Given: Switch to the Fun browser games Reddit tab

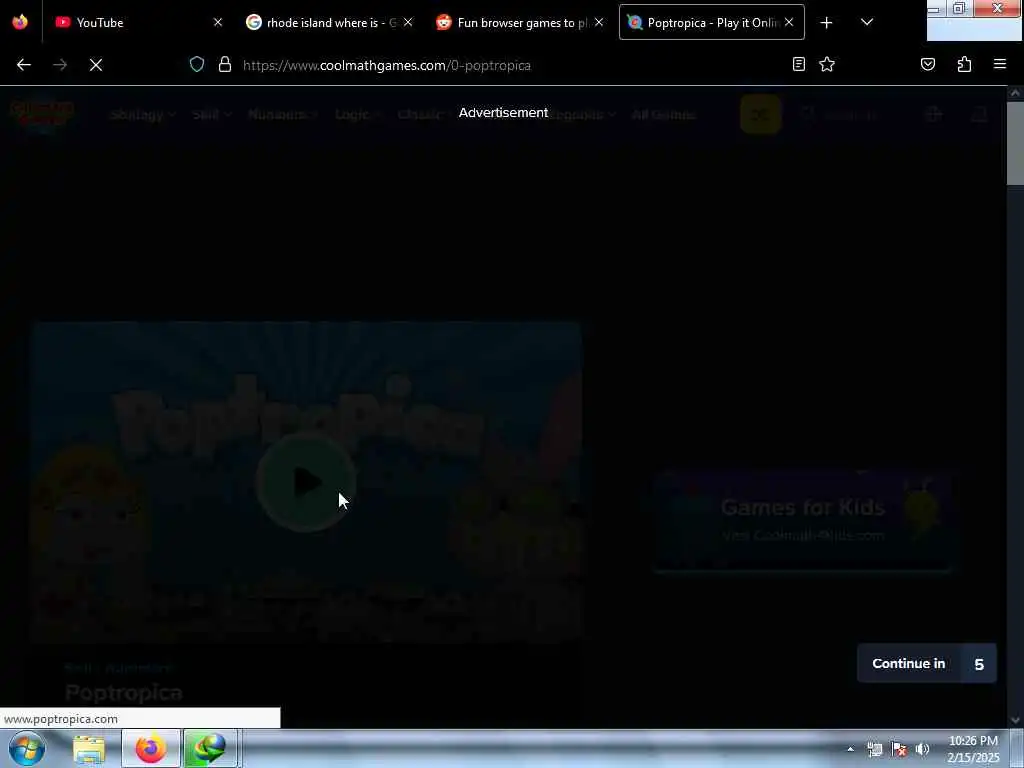Looking at the screenshot, I should [512, 22].
